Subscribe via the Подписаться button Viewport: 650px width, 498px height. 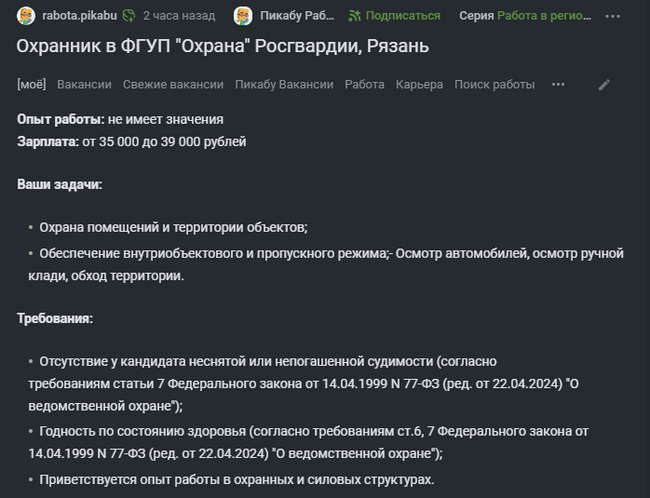402,16
